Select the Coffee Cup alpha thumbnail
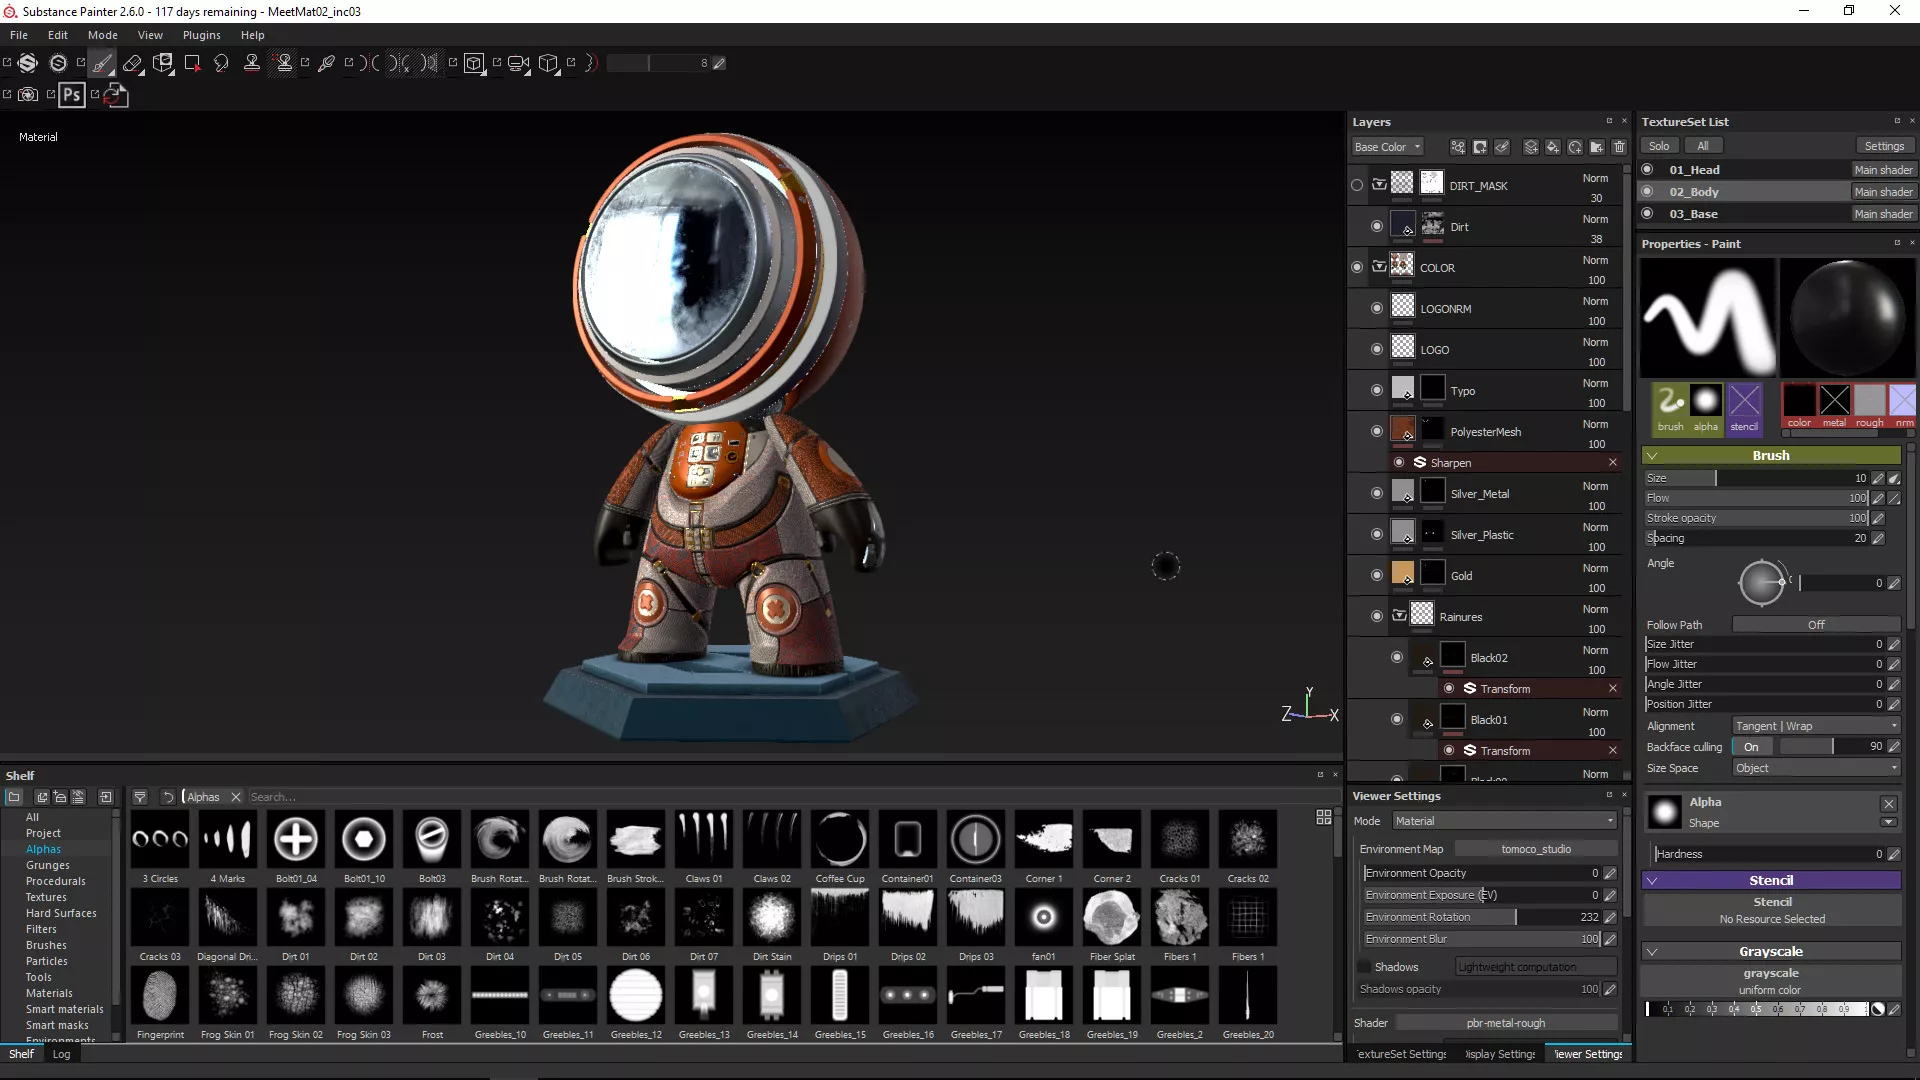Viewport: 1920px width, 1080px height. click(x=840, y=840)
